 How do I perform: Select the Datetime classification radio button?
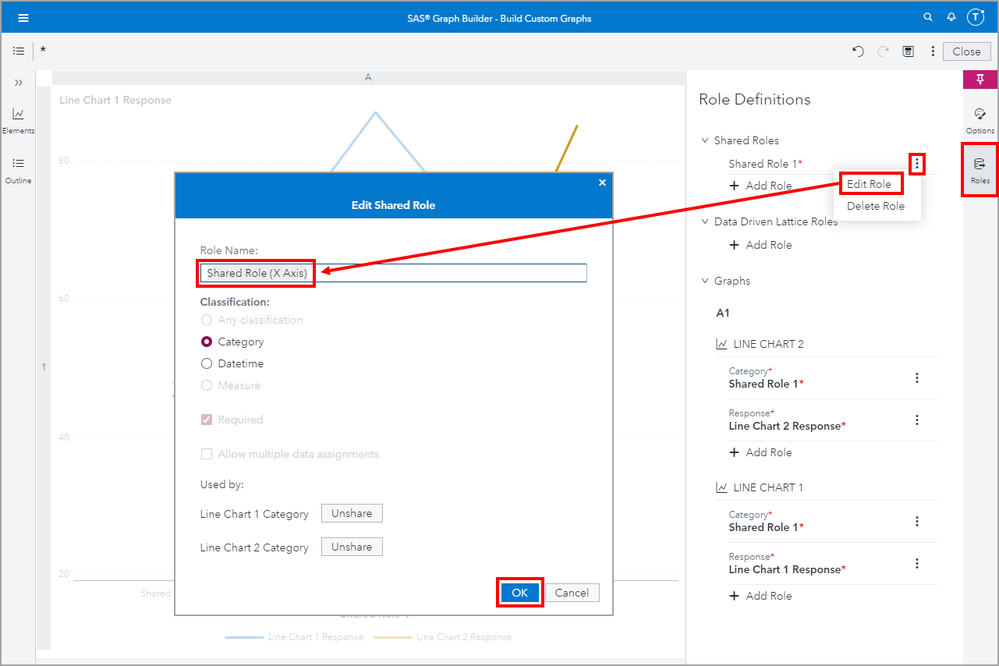206,363
